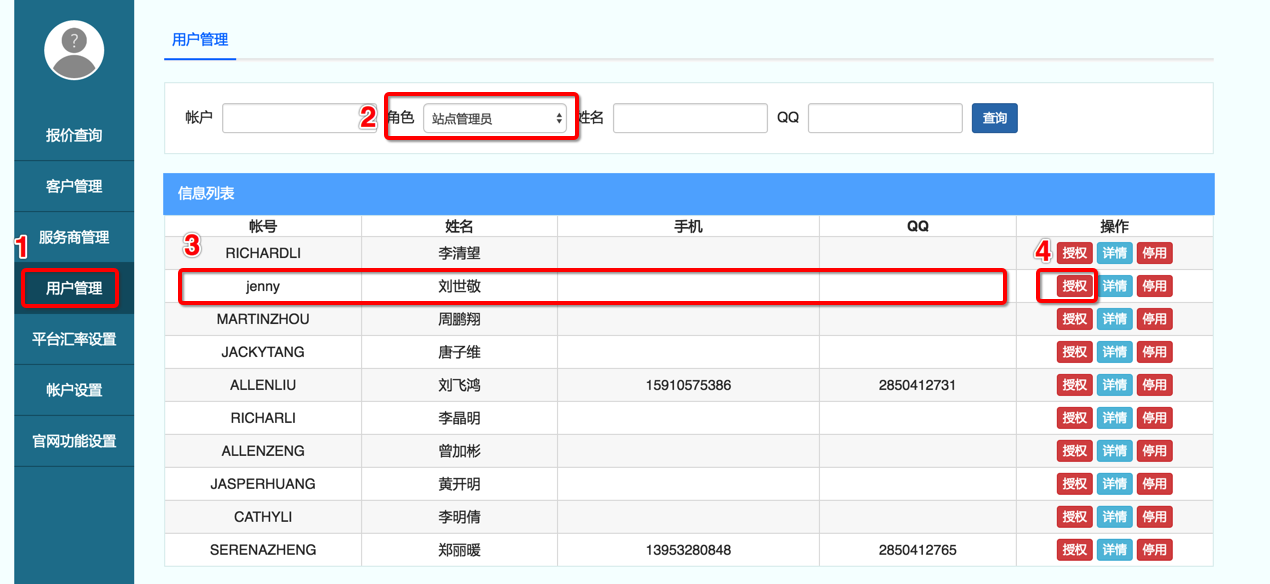Click the user avatar icon
The height and width of the screenshot is (584, 1270).
[74, 50]
